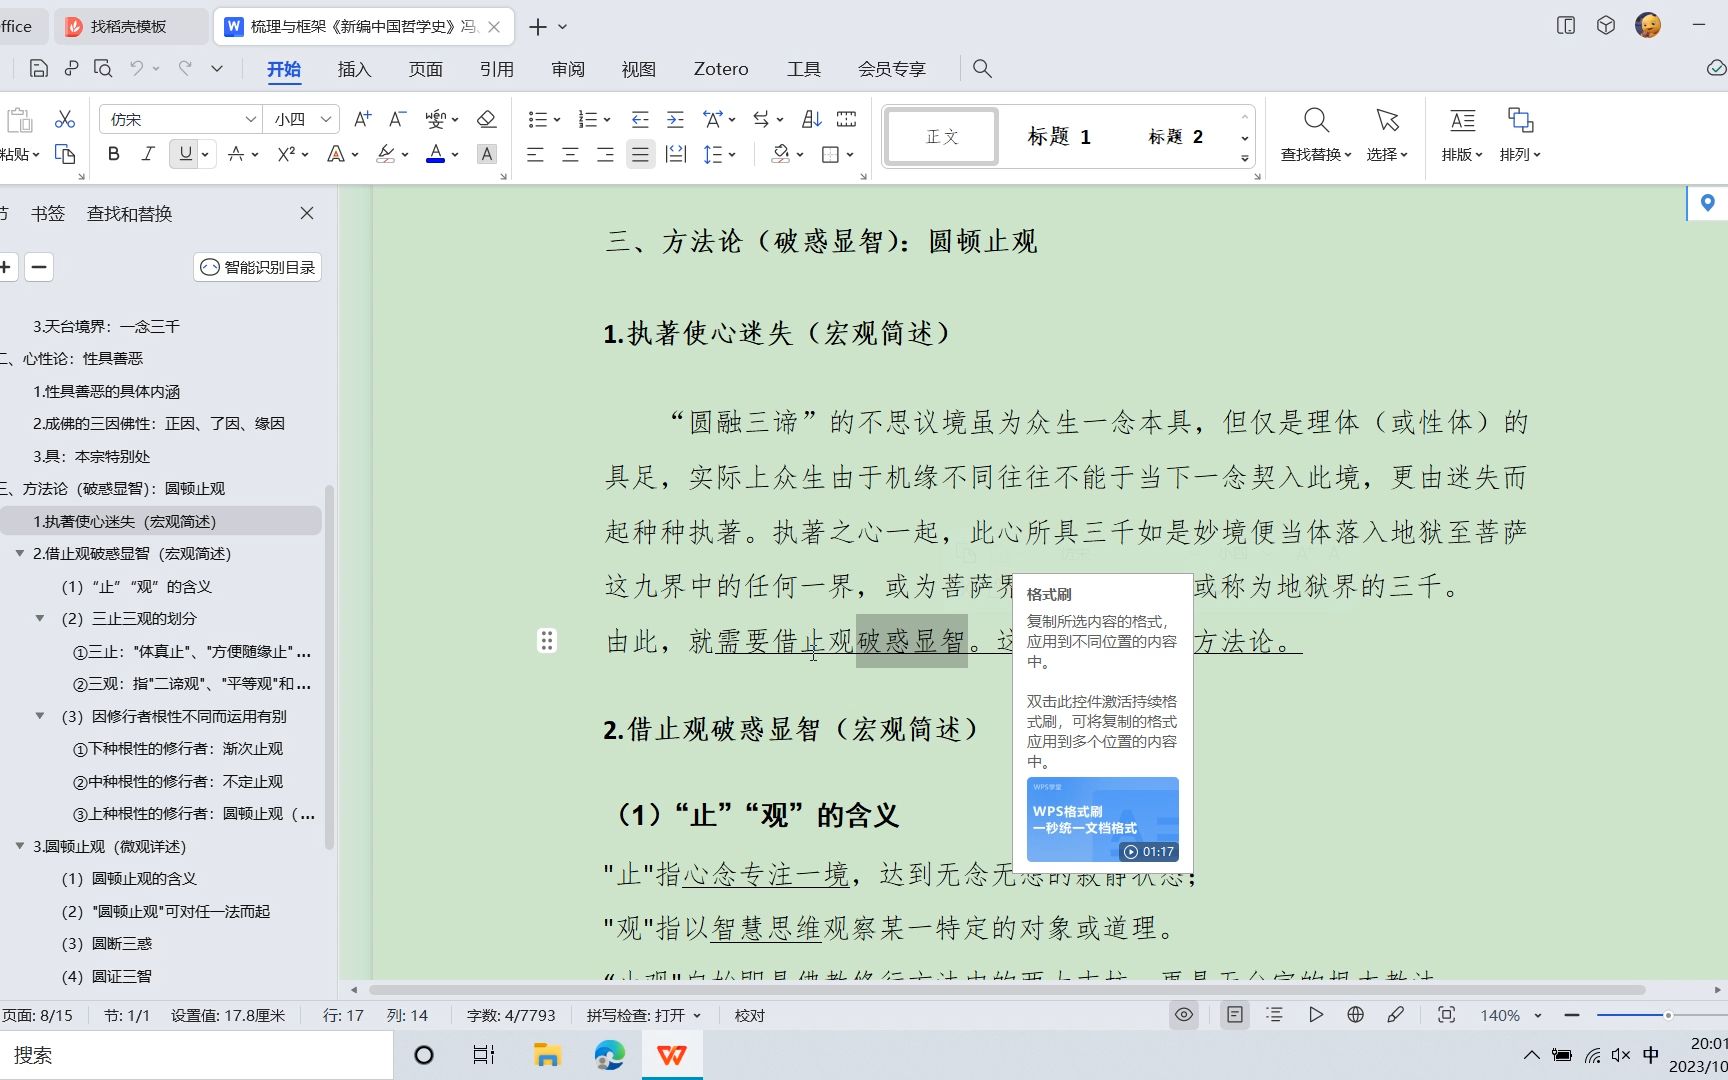Decrease font size with A- icon

click(x=397, y=119)
